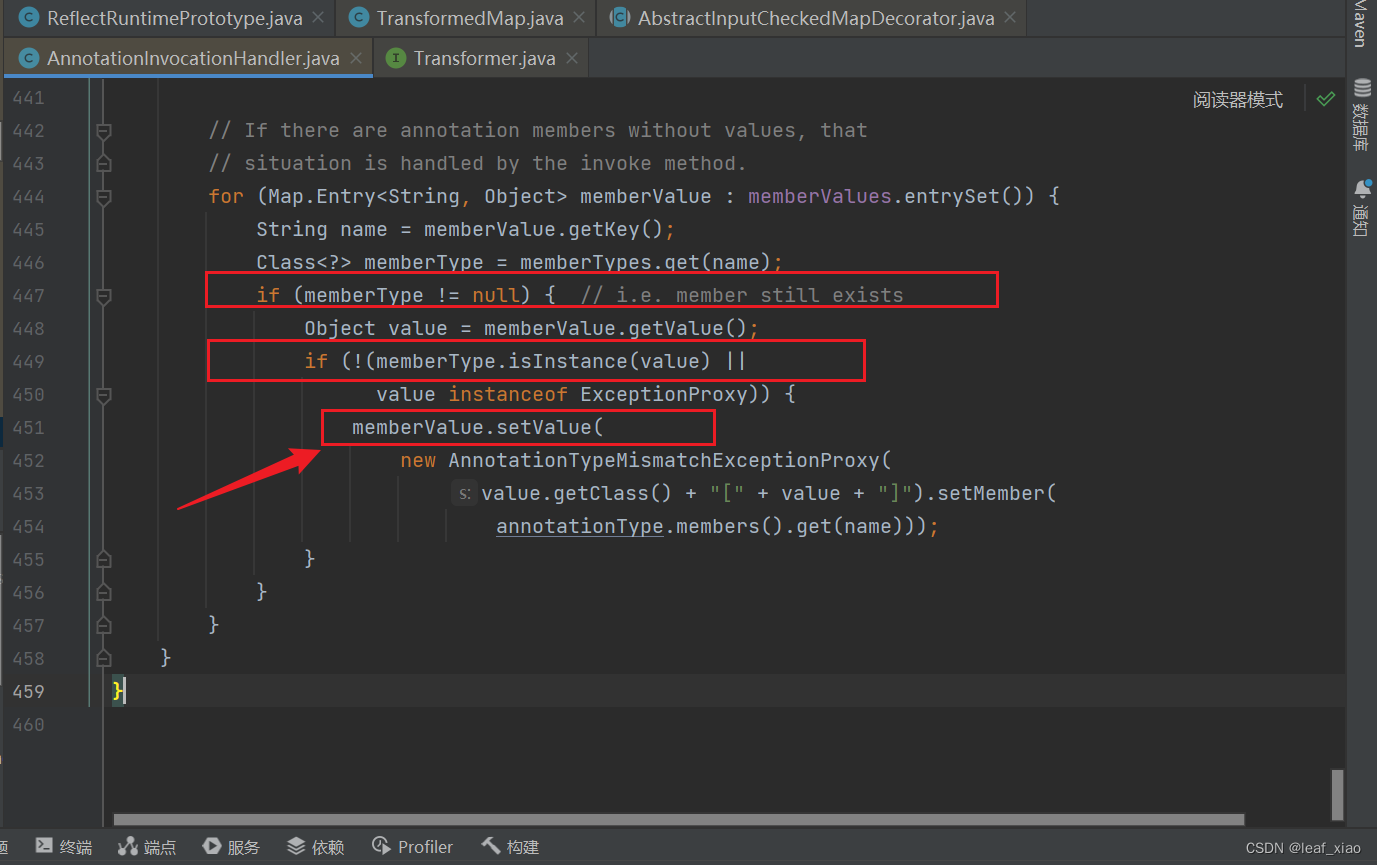Click the abstract class icon on AbstractInputCheckedMapDecorator.java tab
Viewport: 1377px width, 865px height.
coord(620,18)
